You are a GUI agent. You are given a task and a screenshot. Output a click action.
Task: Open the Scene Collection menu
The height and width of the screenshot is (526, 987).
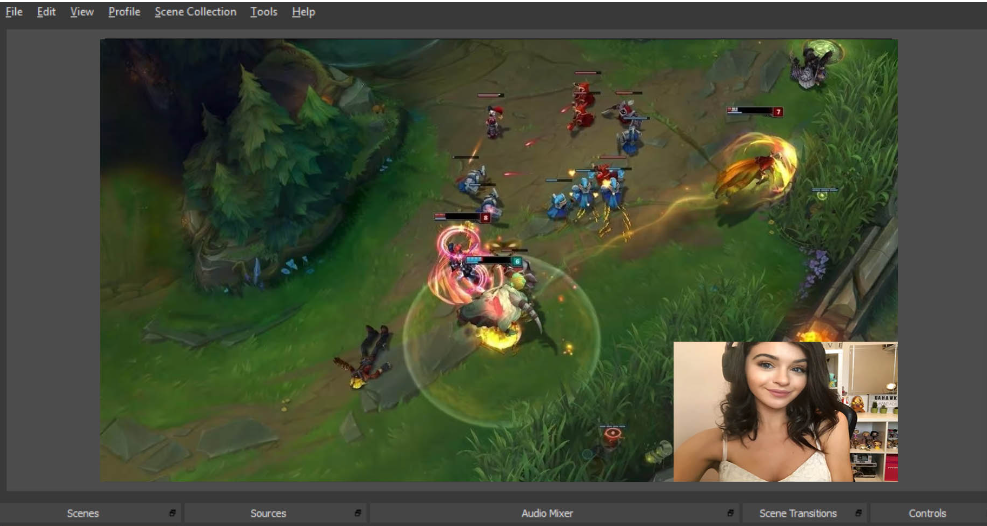pyautogui.click(x=195, y=12)
